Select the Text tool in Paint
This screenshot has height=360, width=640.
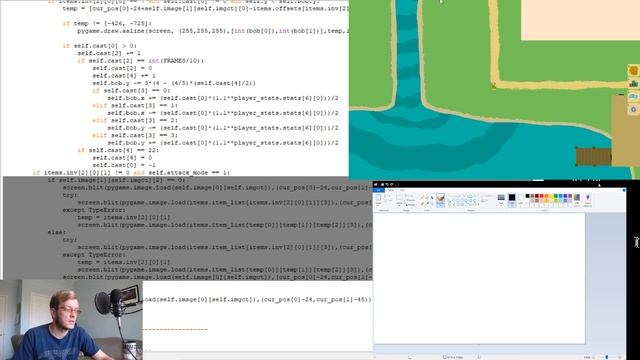point(432,197)
